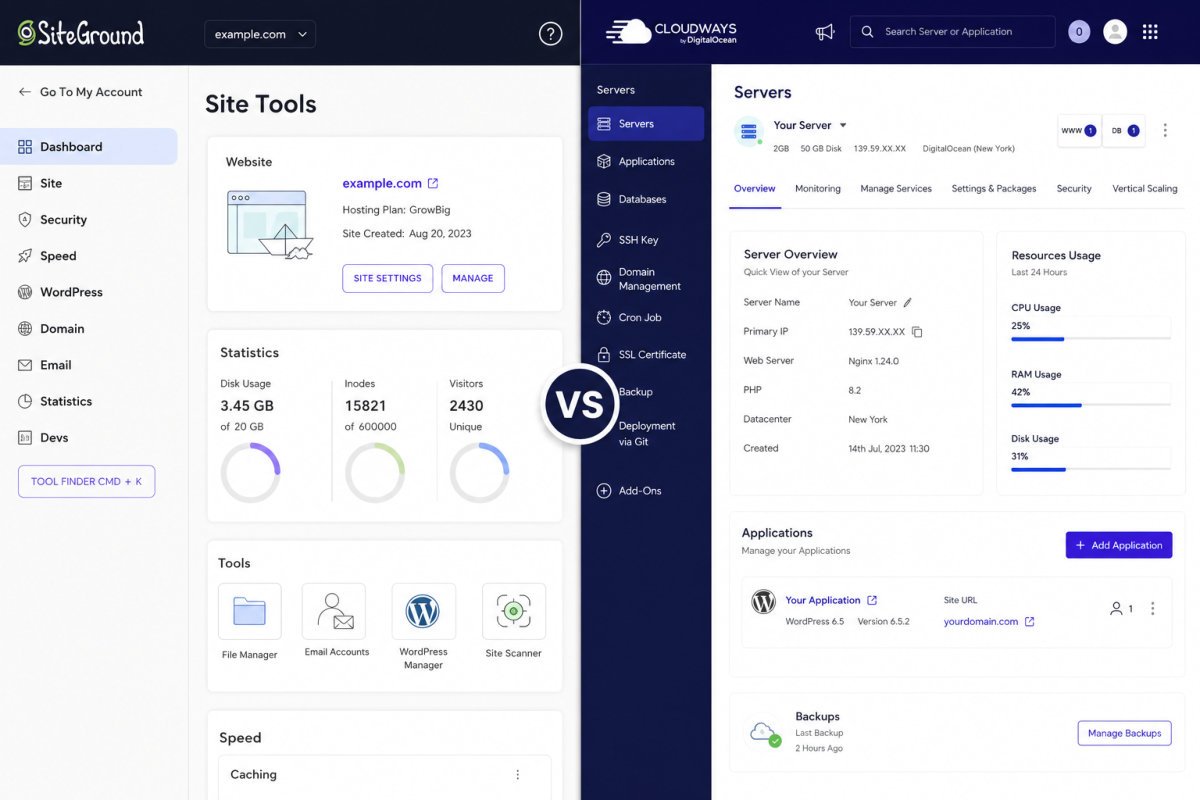Focus the Search Server or Application field
This screenshot has width=1200, height=800.
952,32
